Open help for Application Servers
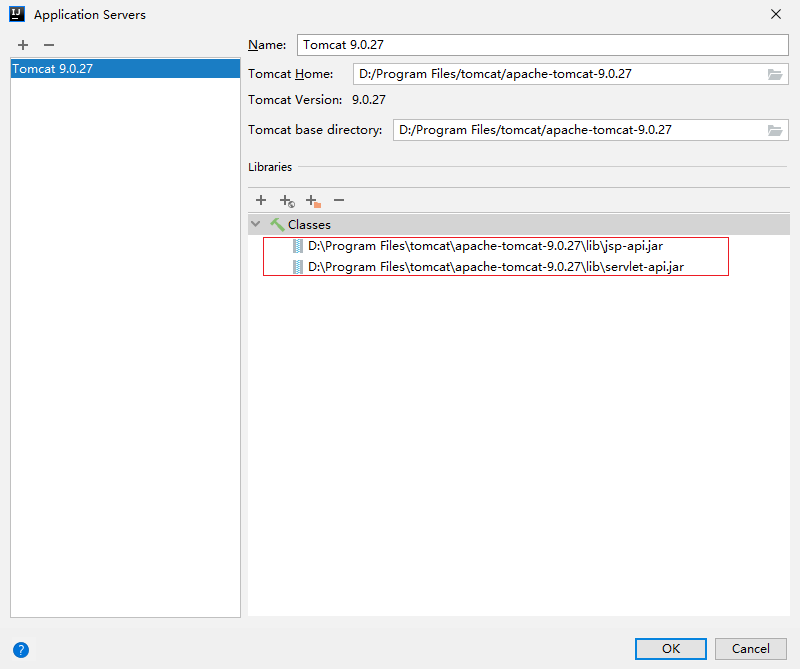Viewport: 800px width, 669px height. (21, 650)
